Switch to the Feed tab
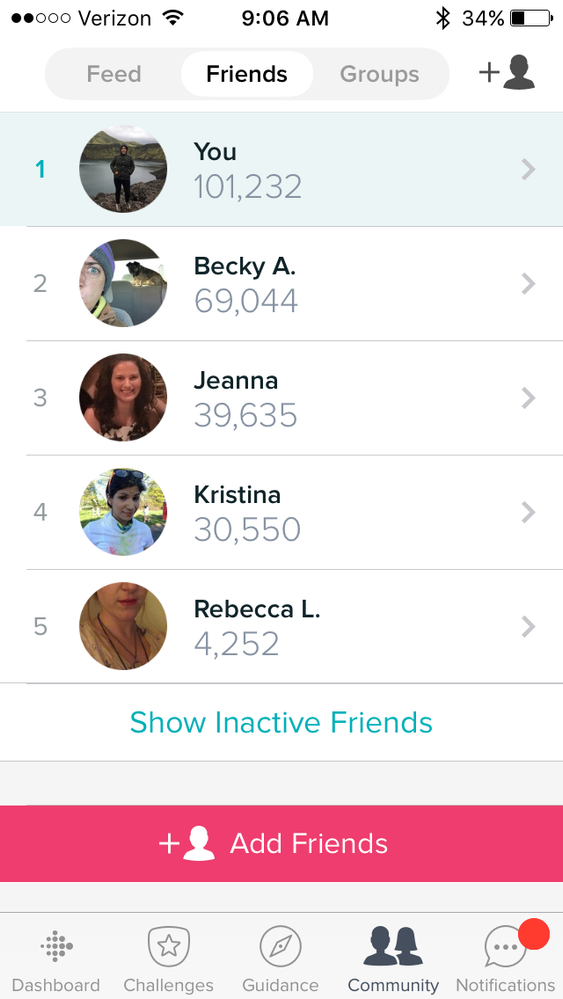563x999 pixels. tap(113, 74)
